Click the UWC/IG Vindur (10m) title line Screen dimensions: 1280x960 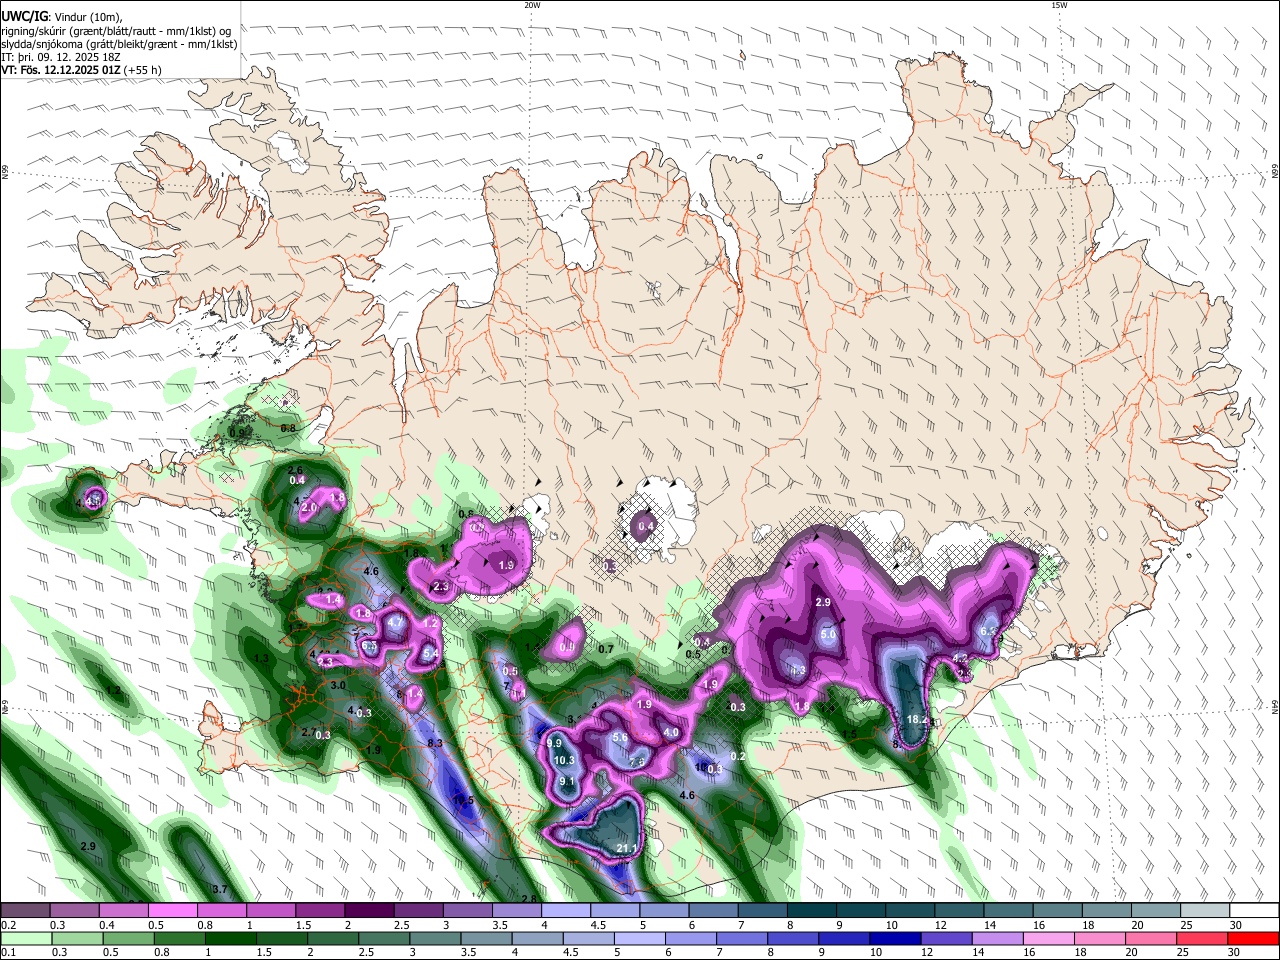[62, 17]
